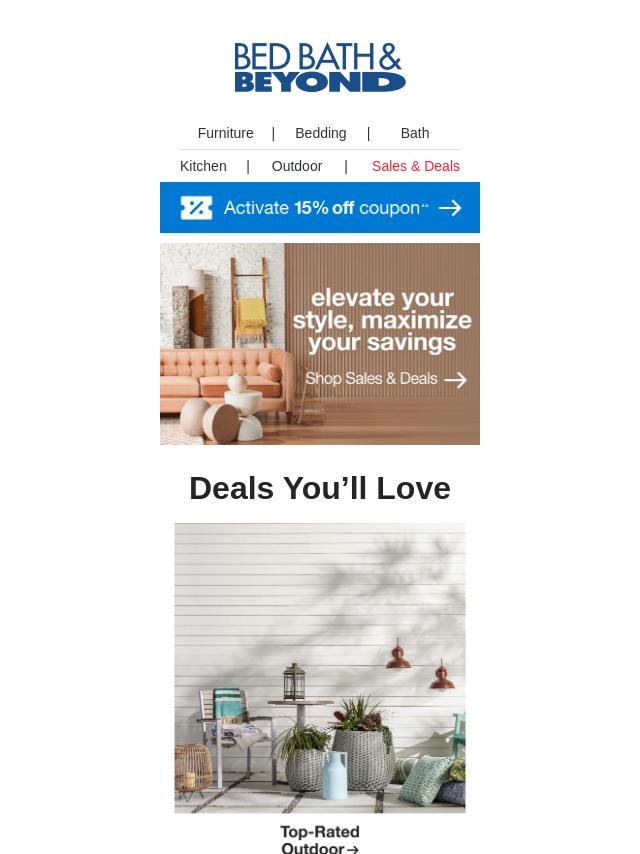Viewport: 640px width, 854px height.
Task: Open the Bedding category
Action: (320, 133)
